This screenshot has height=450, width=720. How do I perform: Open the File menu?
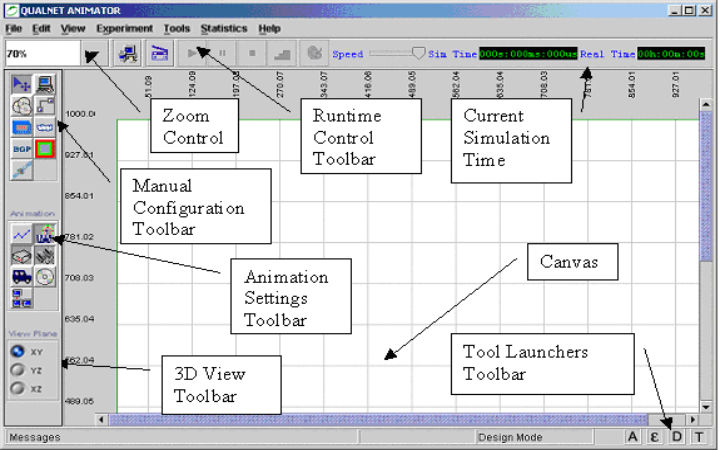click(x=13, y=28)
